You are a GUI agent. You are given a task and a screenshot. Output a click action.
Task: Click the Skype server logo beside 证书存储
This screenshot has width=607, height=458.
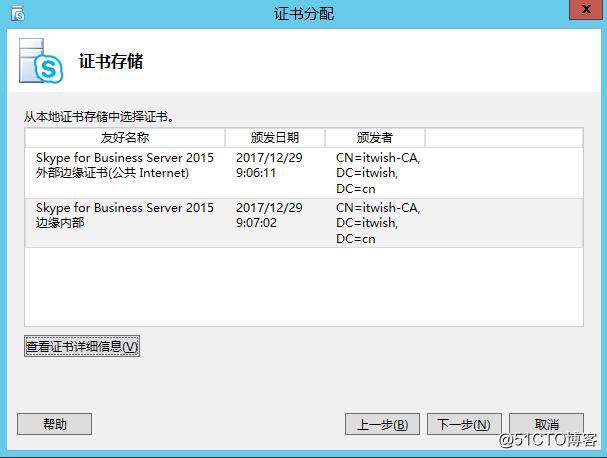(x=41, y=61)
